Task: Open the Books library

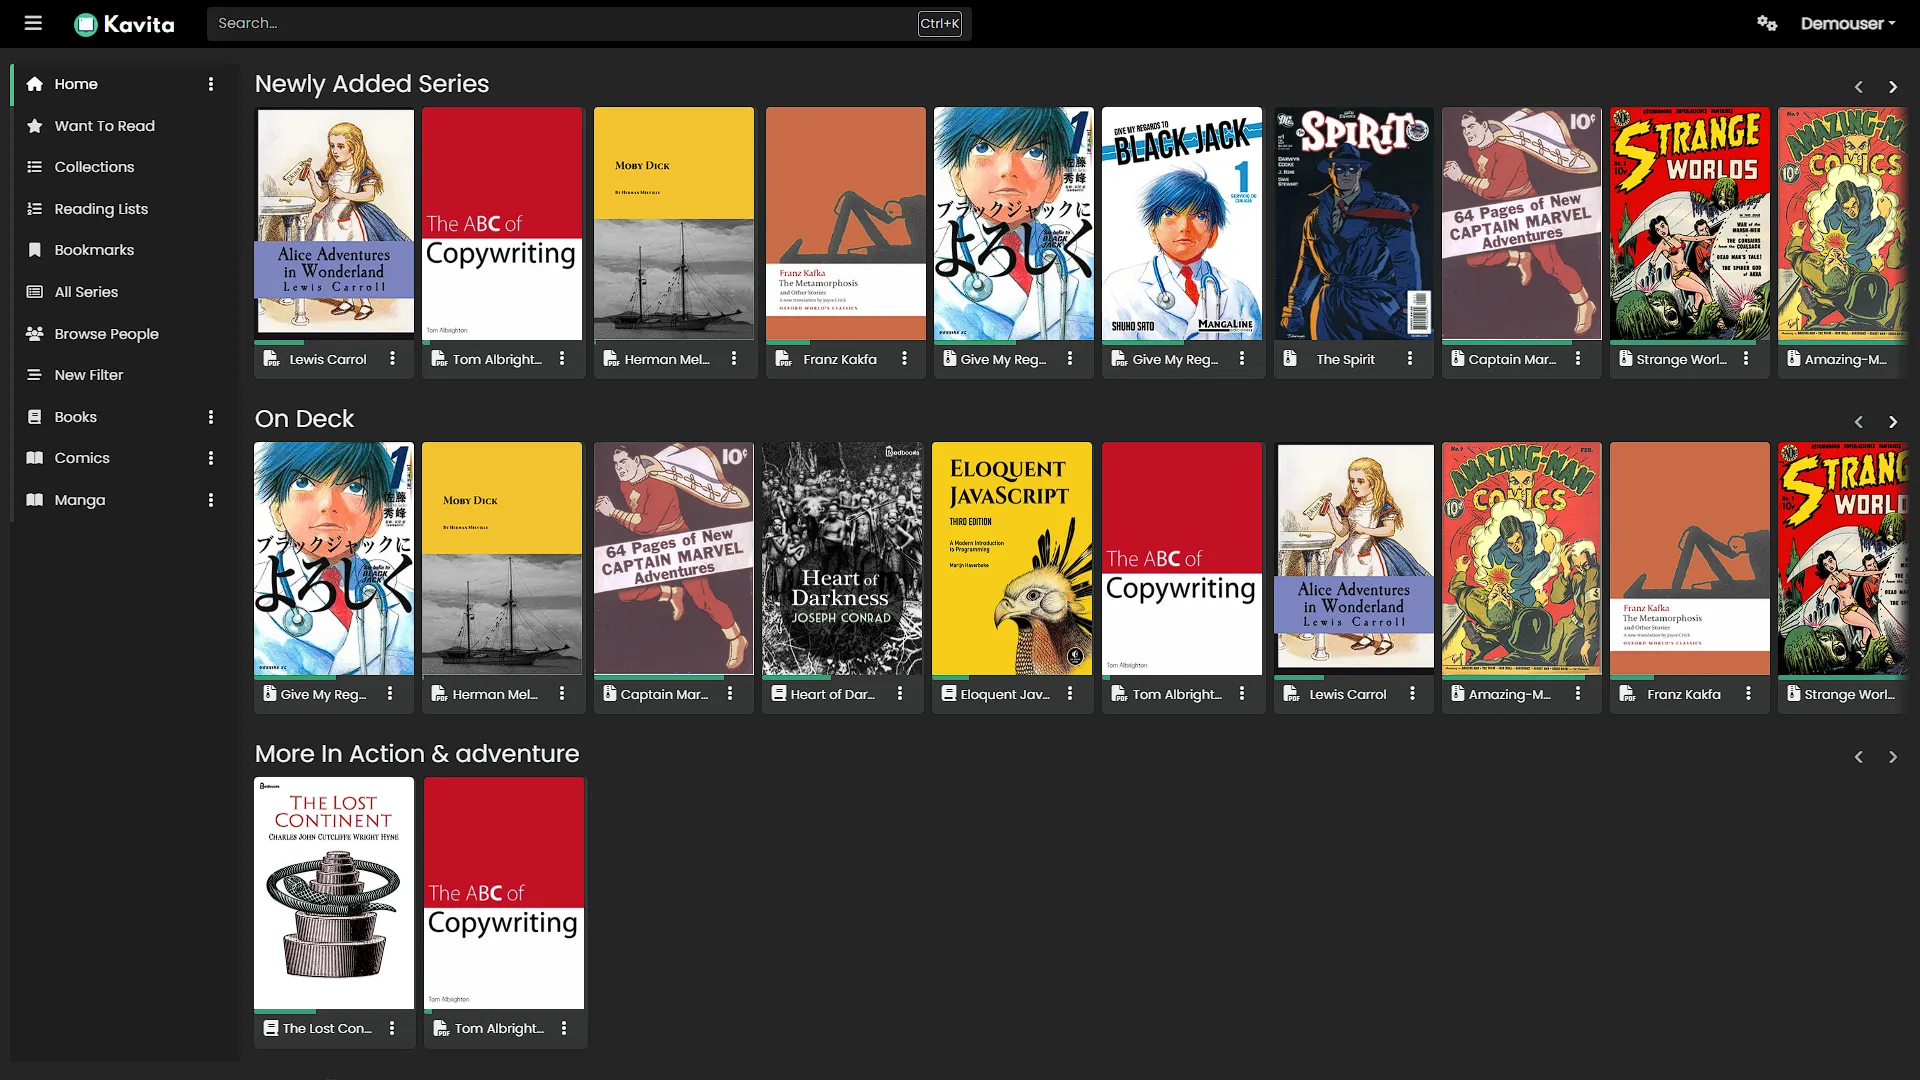Action: coord(76,417)
